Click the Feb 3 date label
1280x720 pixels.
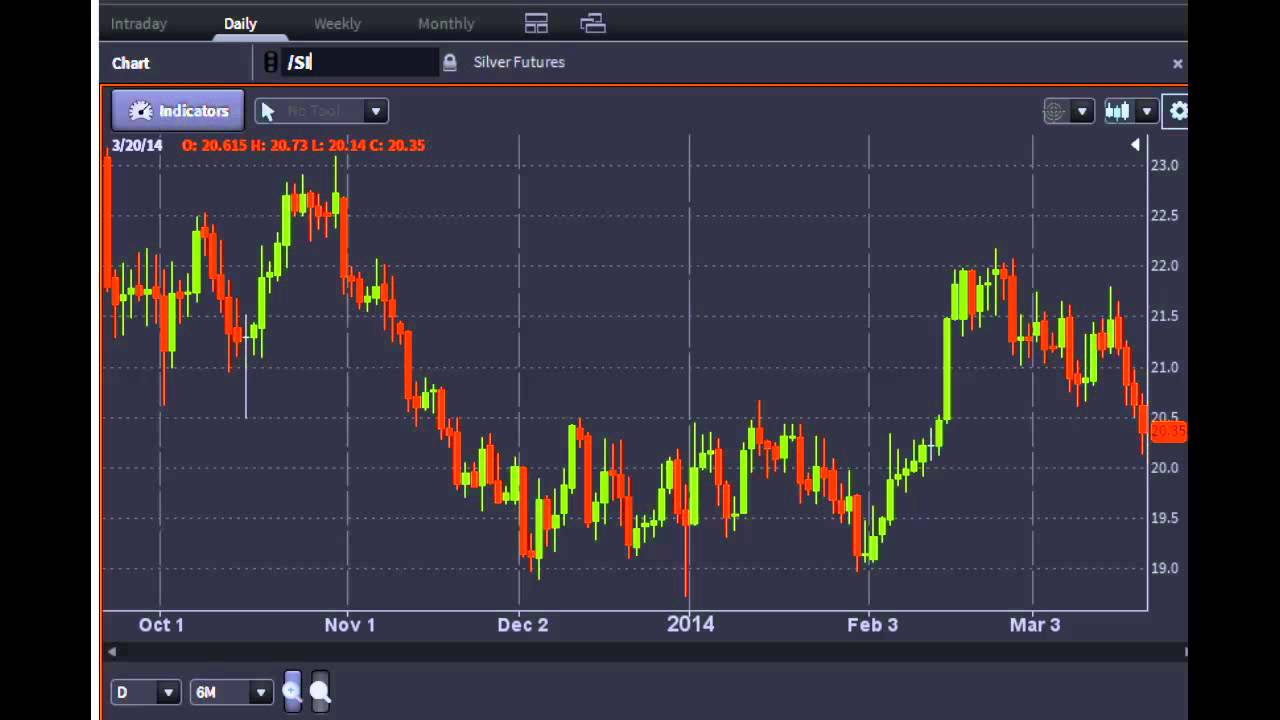click(x=873, y=625)
